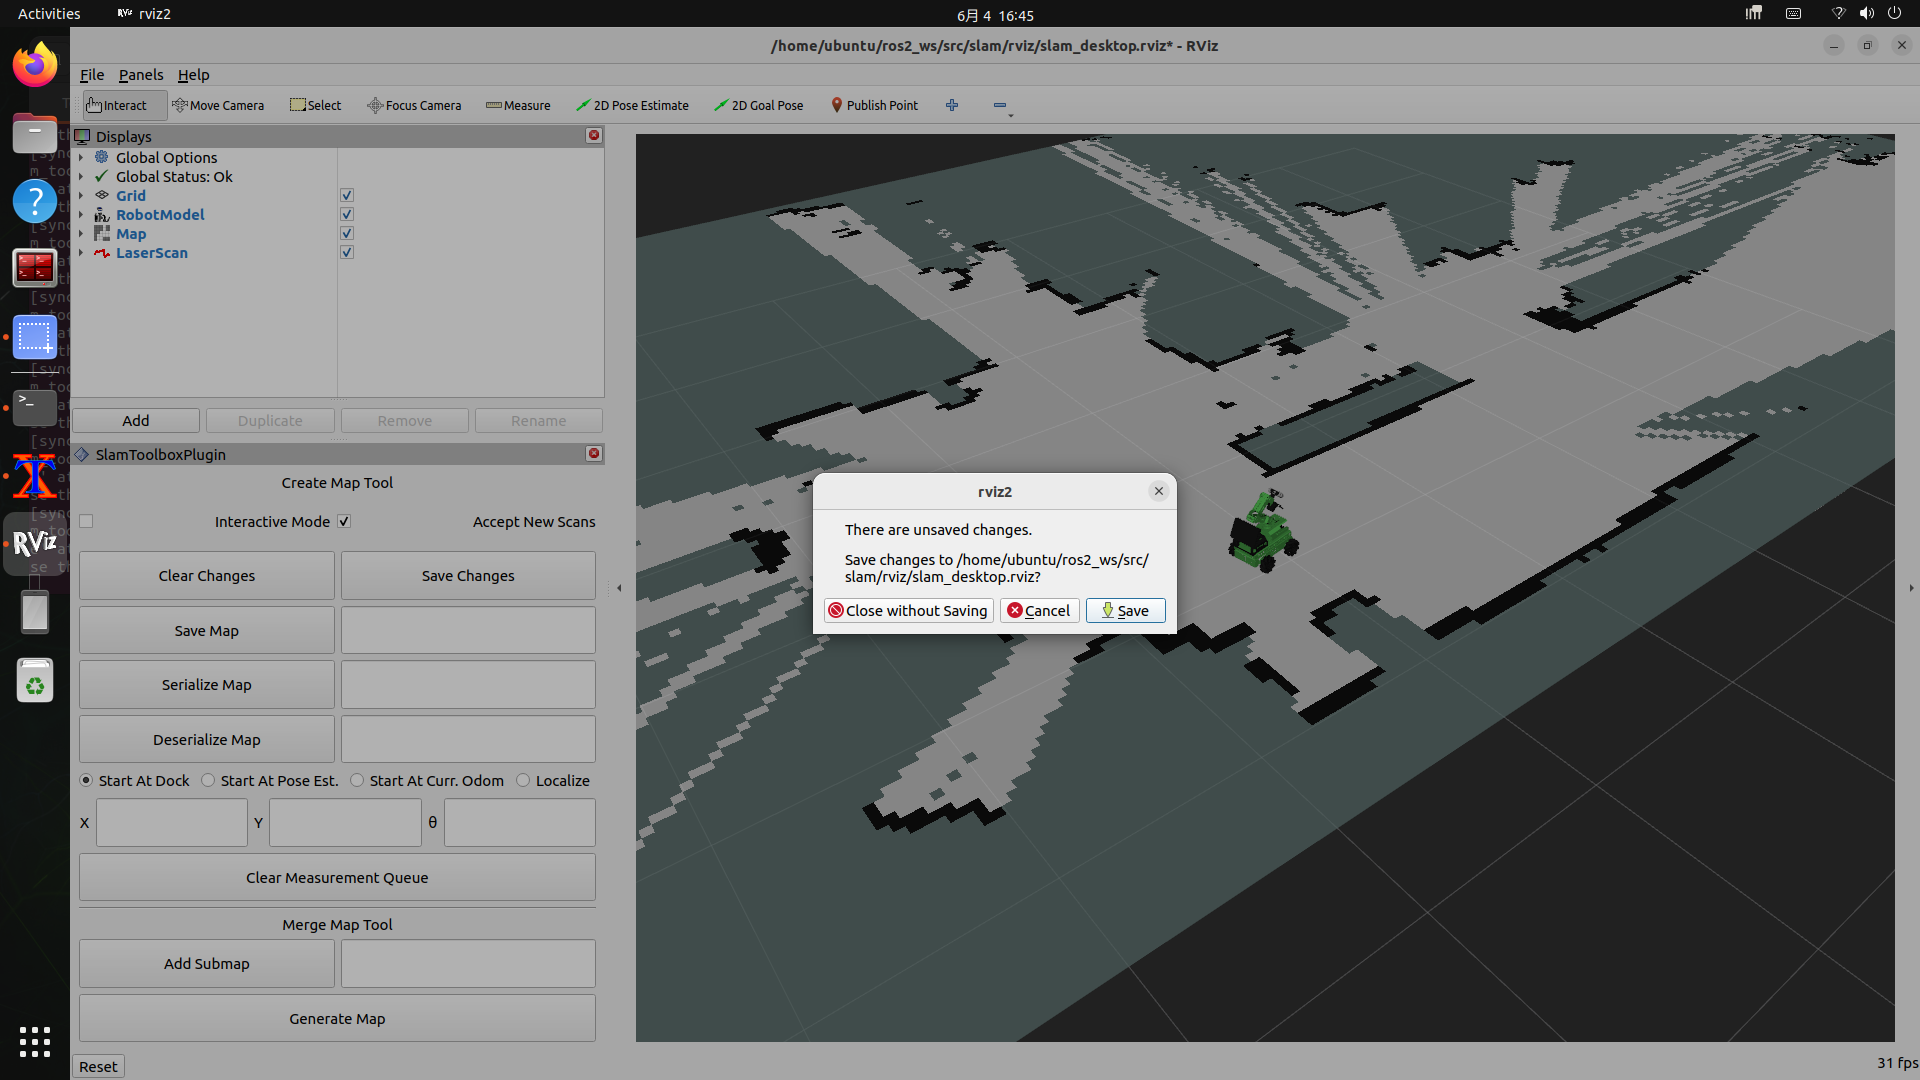
Task: Click the plus add-tool icon
Action: [x=952, y=105]
